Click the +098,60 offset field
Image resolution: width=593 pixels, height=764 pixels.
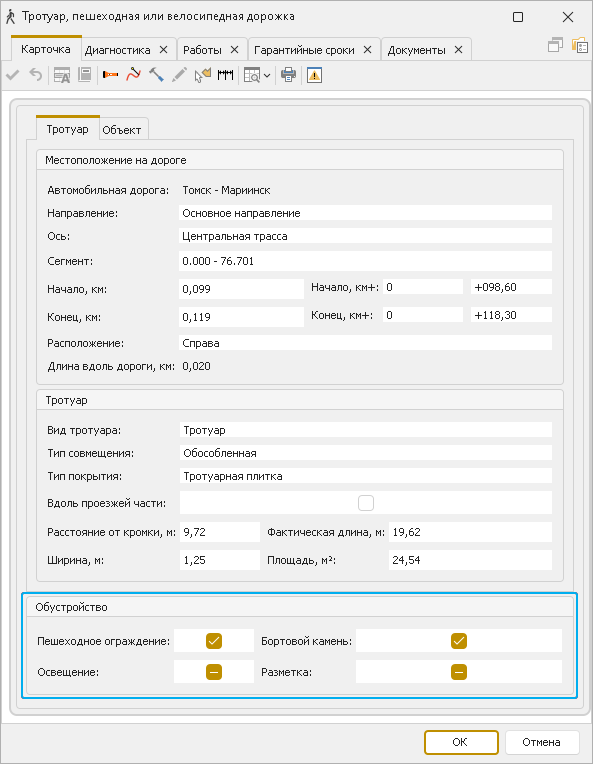click(x=512, y=287)
